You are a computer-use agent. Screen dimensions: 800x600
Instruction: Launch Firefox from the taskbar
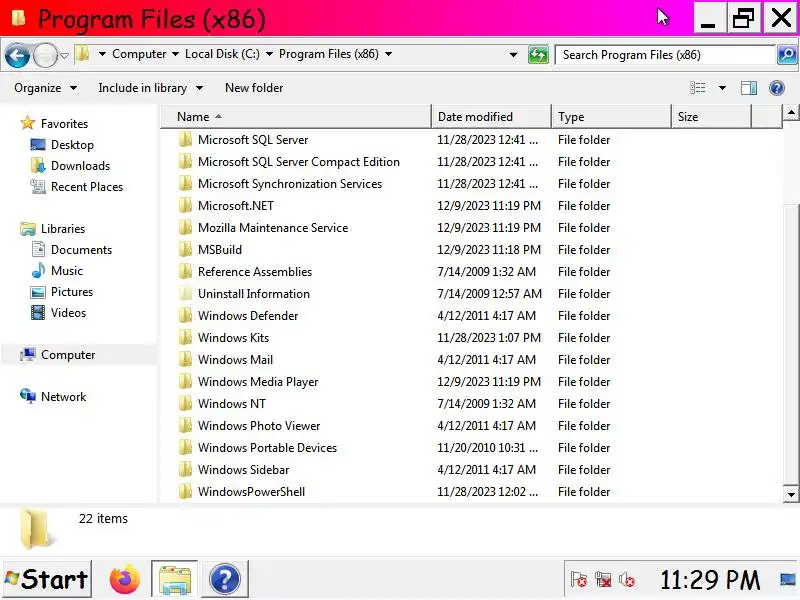[x=124, y=579]
